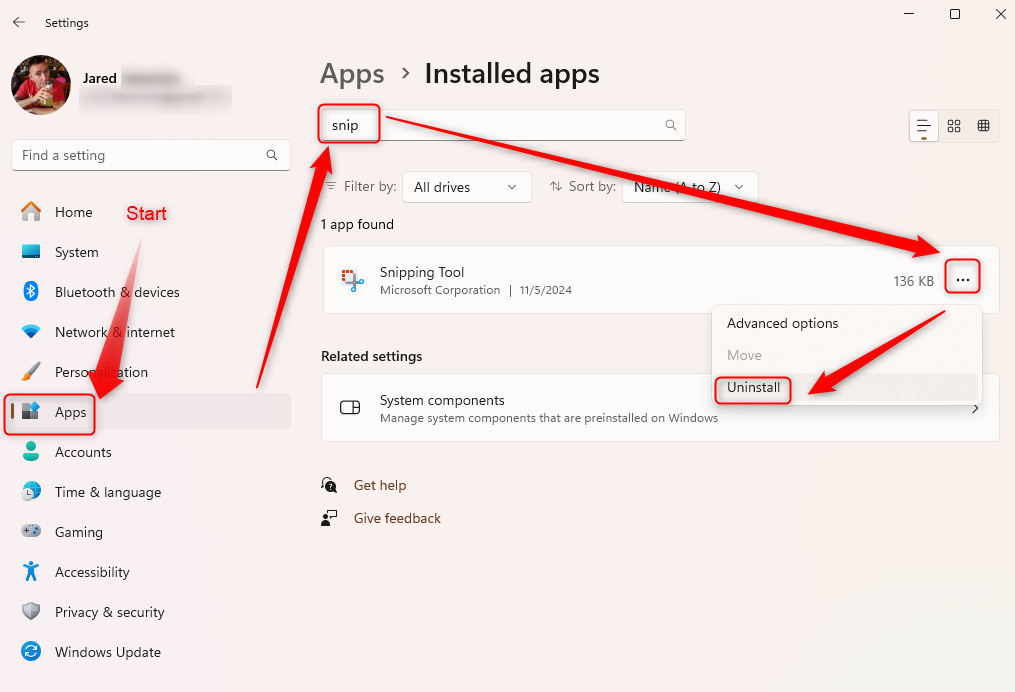The height and width of the screenshot is (692, 1015).
Task: Click the Snipping Tool app icon
Action: (352, 279)
